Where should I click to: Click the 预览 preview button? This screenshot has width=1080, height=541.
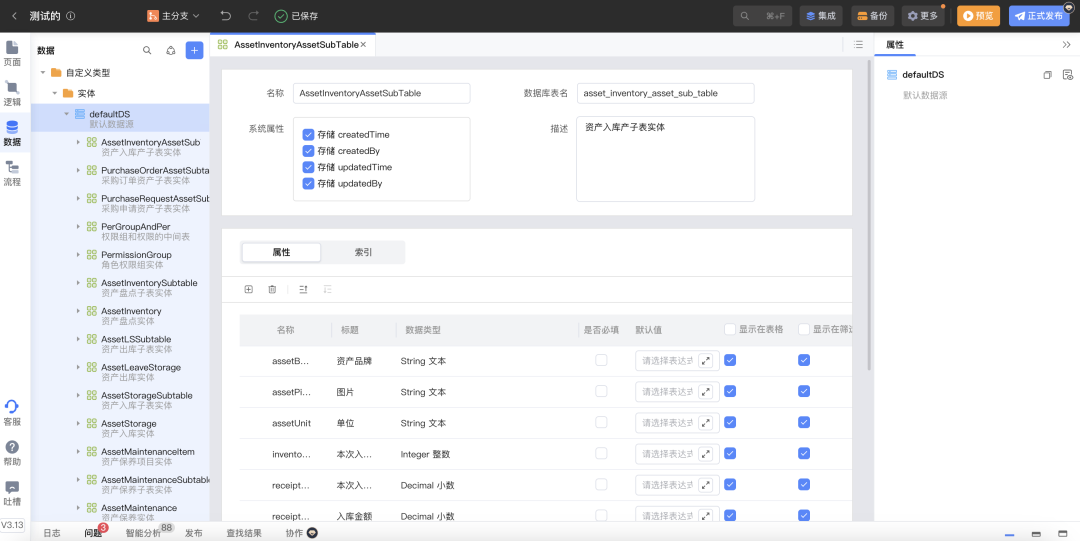(978, 16)
